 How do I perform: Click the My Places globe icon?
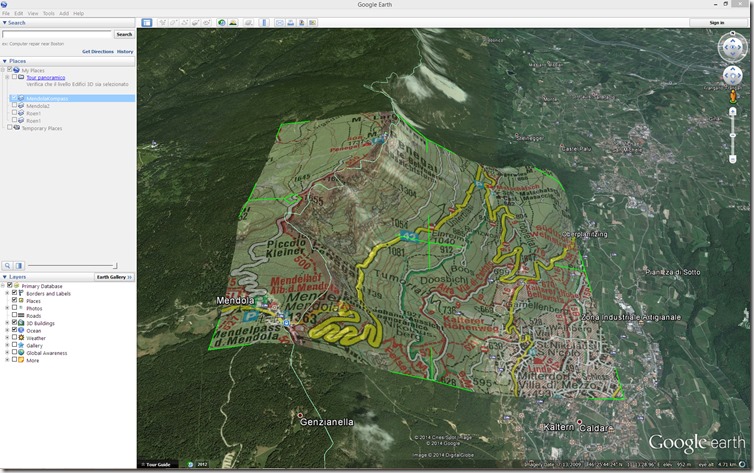click(16, 70)
